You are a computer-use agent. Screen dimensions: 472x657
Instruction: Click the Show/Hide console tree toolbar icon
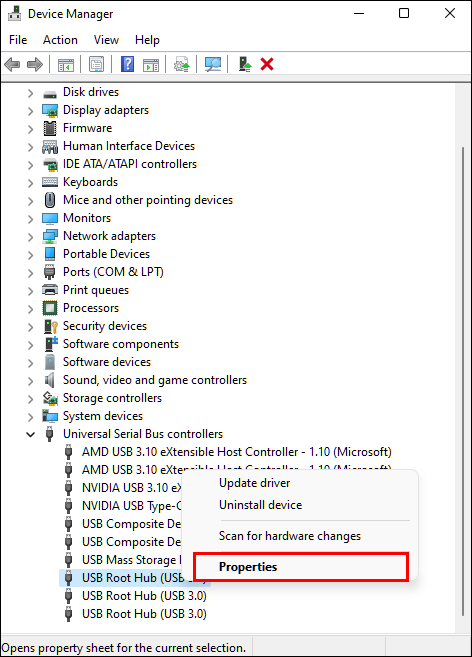(x=66, y=65)
